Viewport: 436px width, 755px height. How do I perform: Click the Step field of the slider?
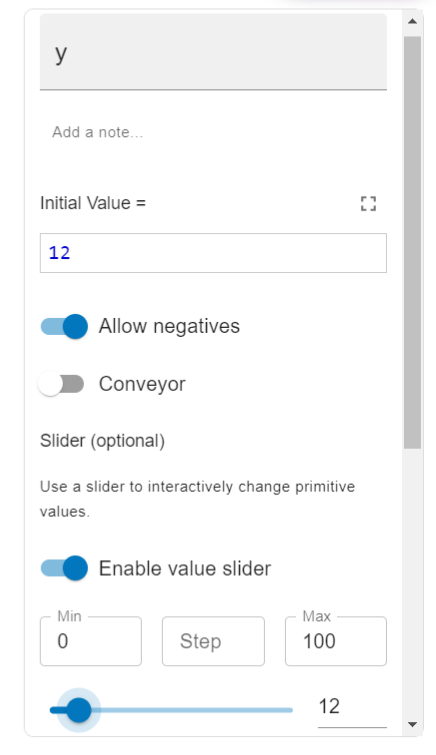pos(213,641)
